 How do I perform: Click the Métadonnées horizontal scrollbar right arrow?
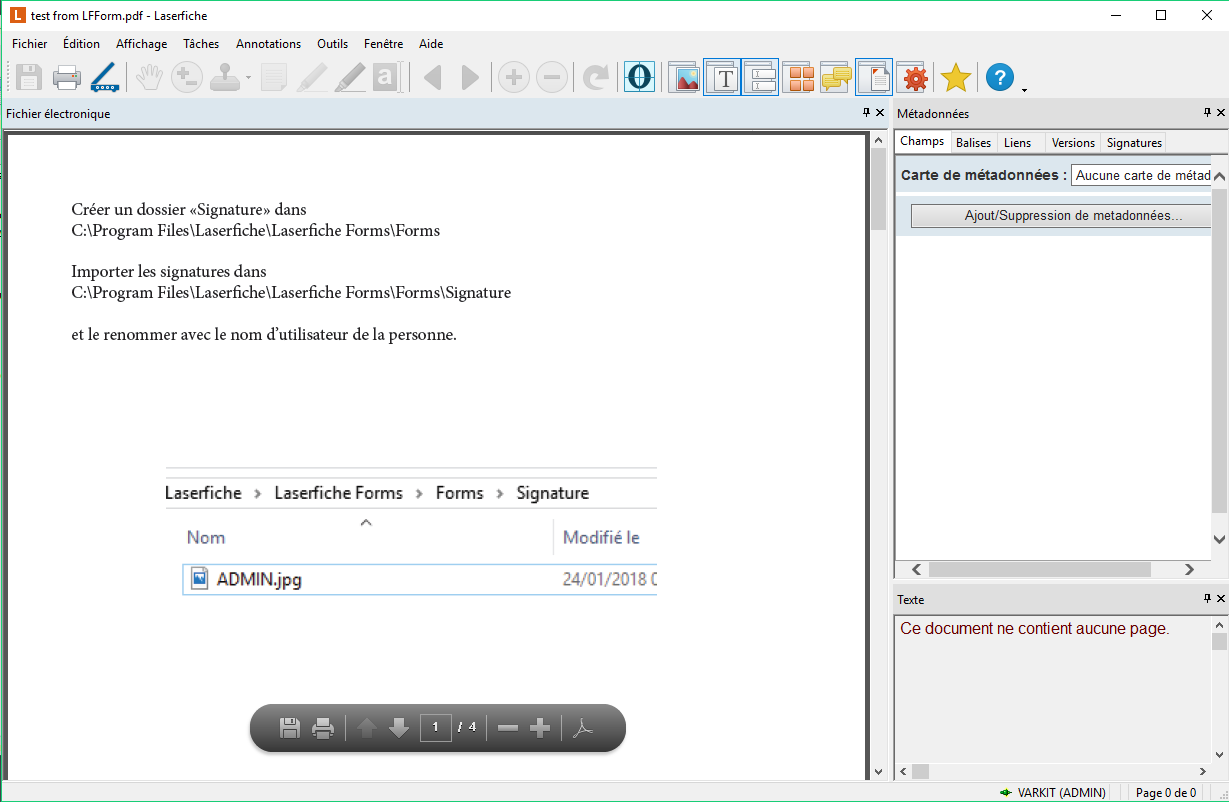pyautogui.click(x=1189, y=569)
